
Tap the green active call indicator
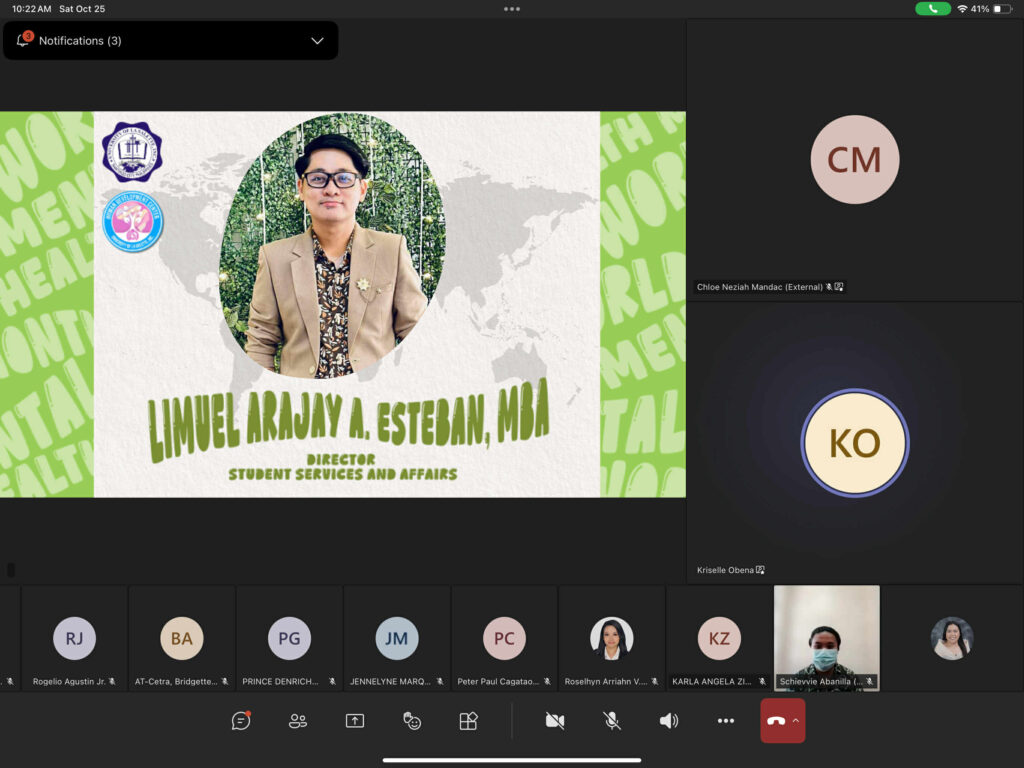933,9
